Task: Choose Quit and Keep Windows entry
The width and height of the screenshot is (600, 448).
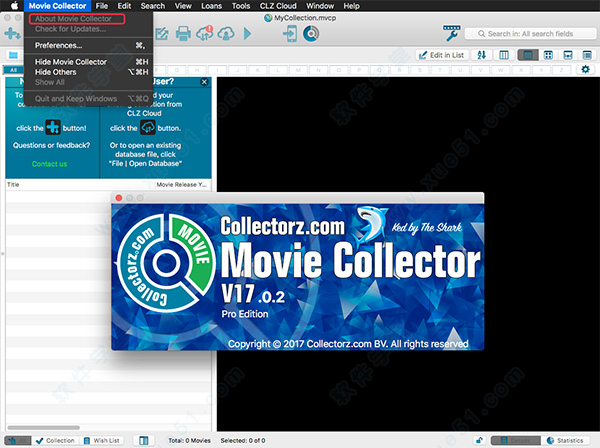Action: [x=88, y=99]
